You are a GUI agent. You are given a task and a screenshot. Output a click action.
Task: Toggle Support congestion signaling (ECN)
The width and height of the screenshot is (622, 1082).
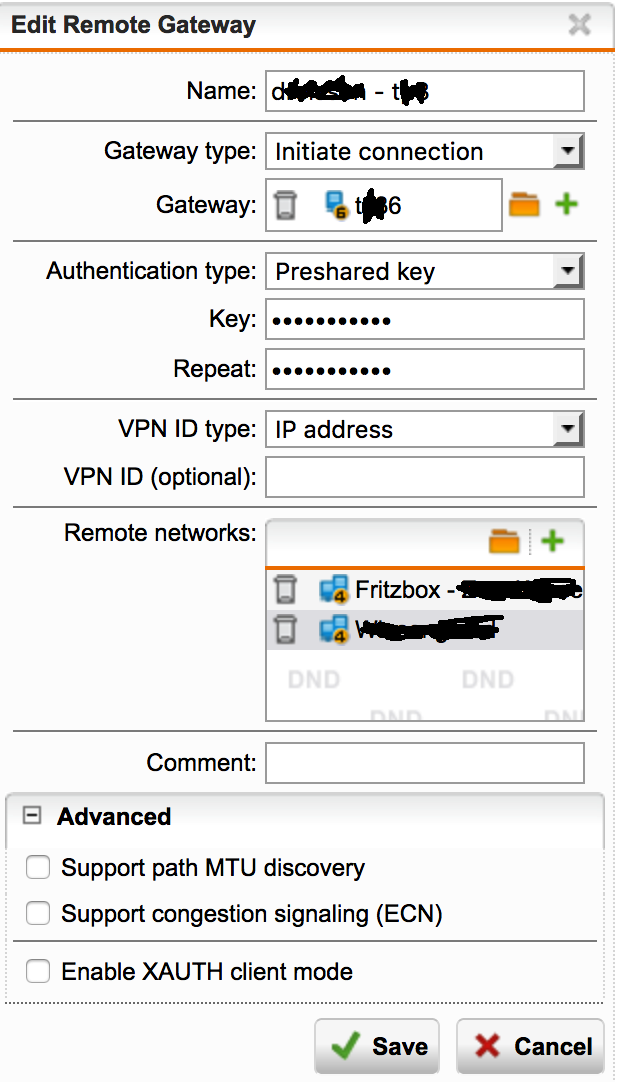click(x=38, y=914)
